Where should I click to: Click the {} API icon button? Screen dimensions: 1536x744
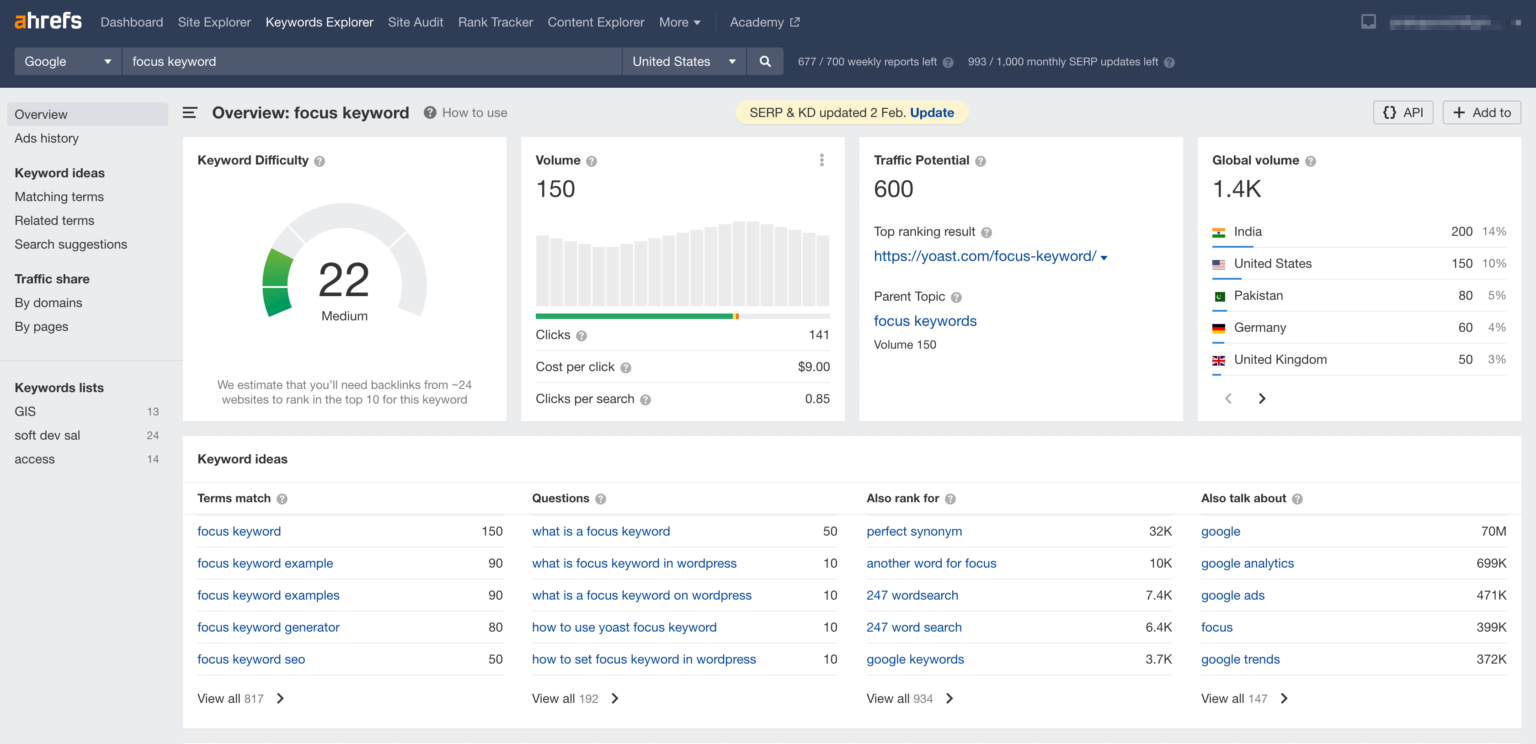(1402, 112)
